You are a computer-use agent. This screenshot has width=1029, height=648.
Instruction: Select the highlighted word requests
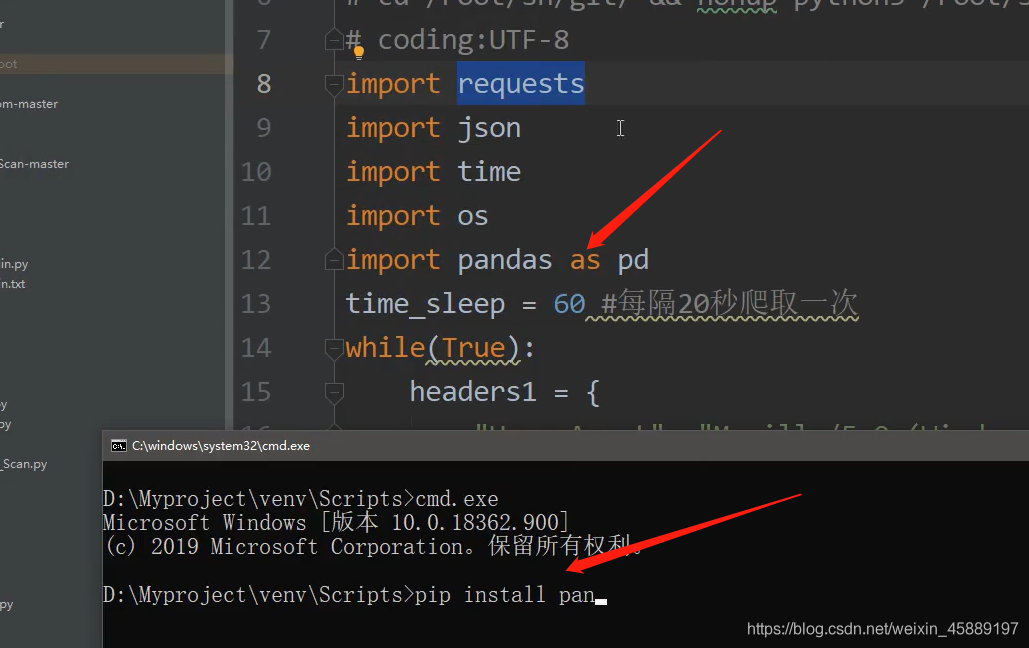point(520,83)
